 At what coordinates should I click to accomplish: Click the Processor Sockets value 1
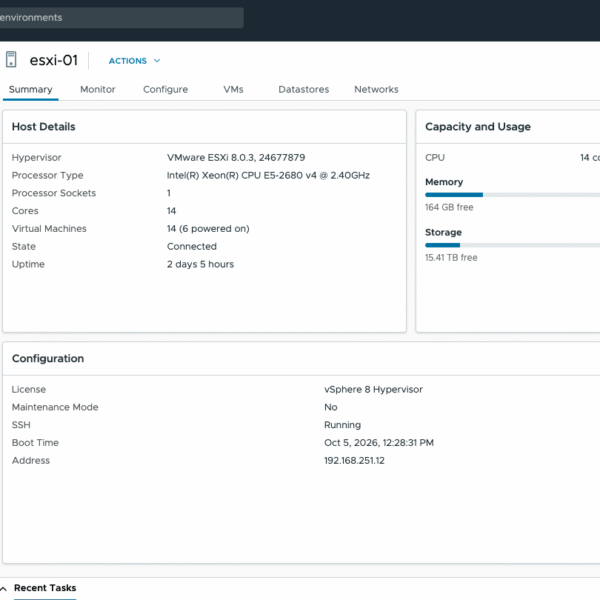pyautogui.click(x=169, y=193)
